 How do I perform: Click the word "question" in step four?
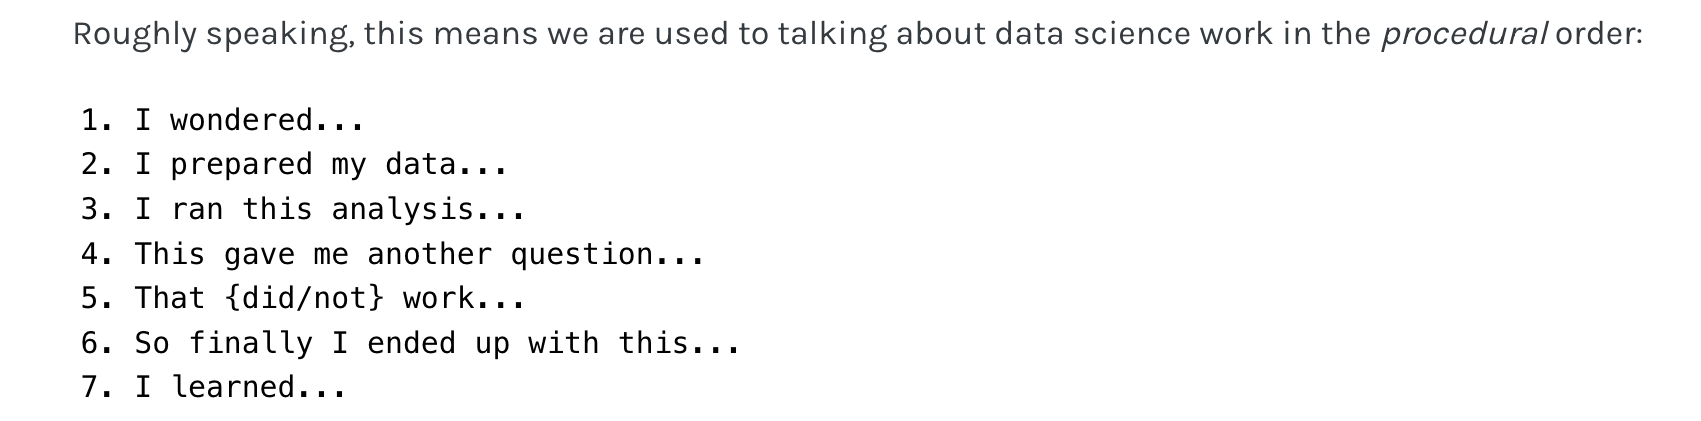[x=582, y=254]
